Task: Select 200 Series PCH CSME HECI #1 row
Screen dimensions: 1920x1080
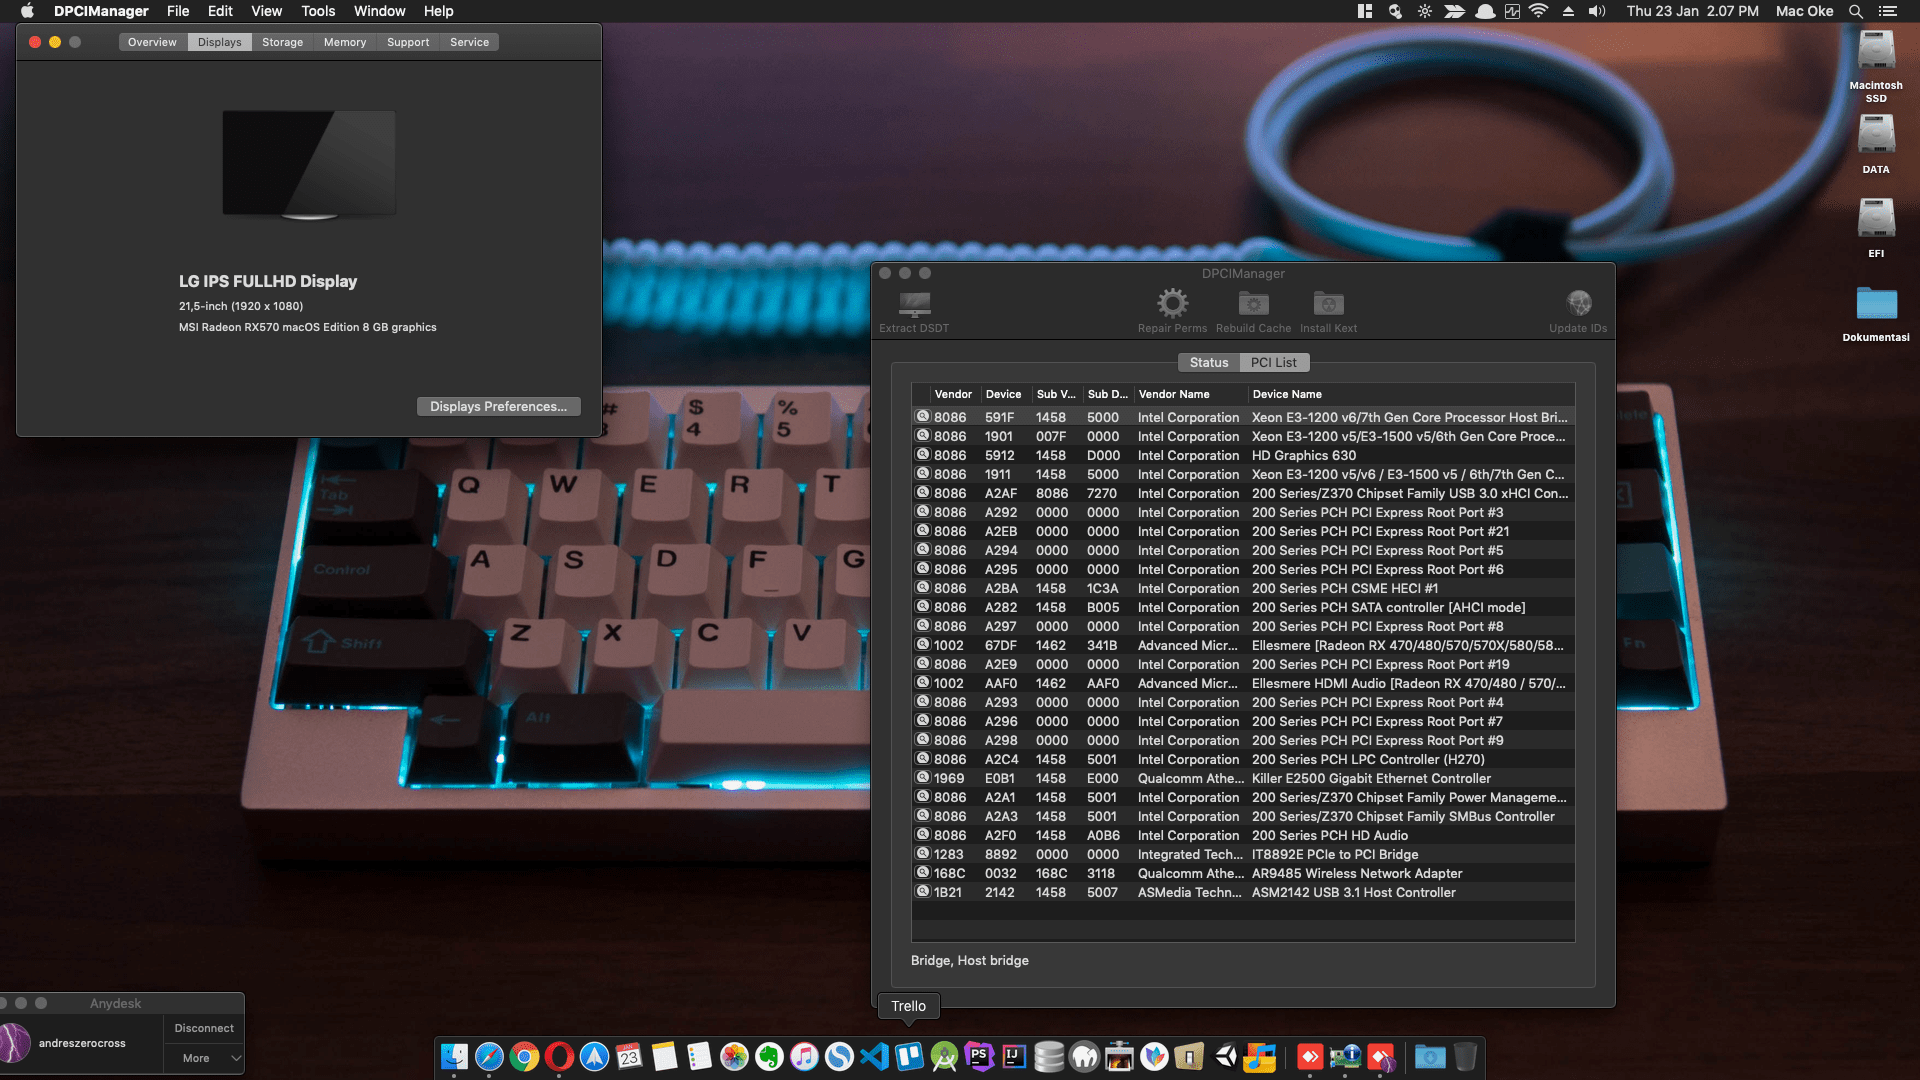Action: (1243, 588)
